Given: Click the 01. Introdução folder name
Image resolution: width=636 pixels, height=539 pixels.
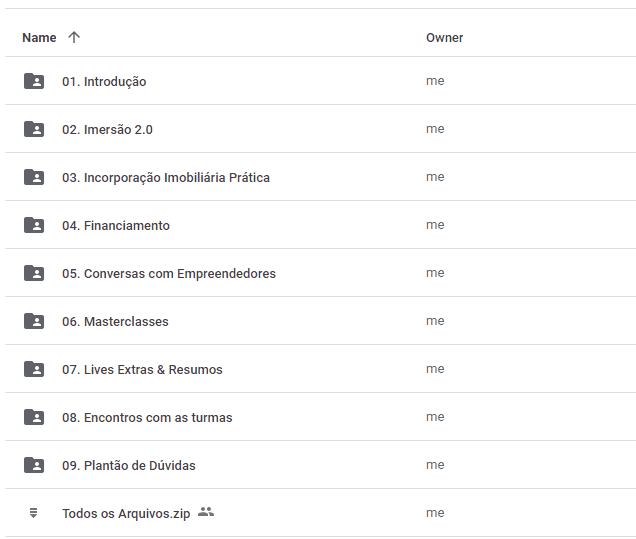Looking at the screenshot, I should 104,82.
